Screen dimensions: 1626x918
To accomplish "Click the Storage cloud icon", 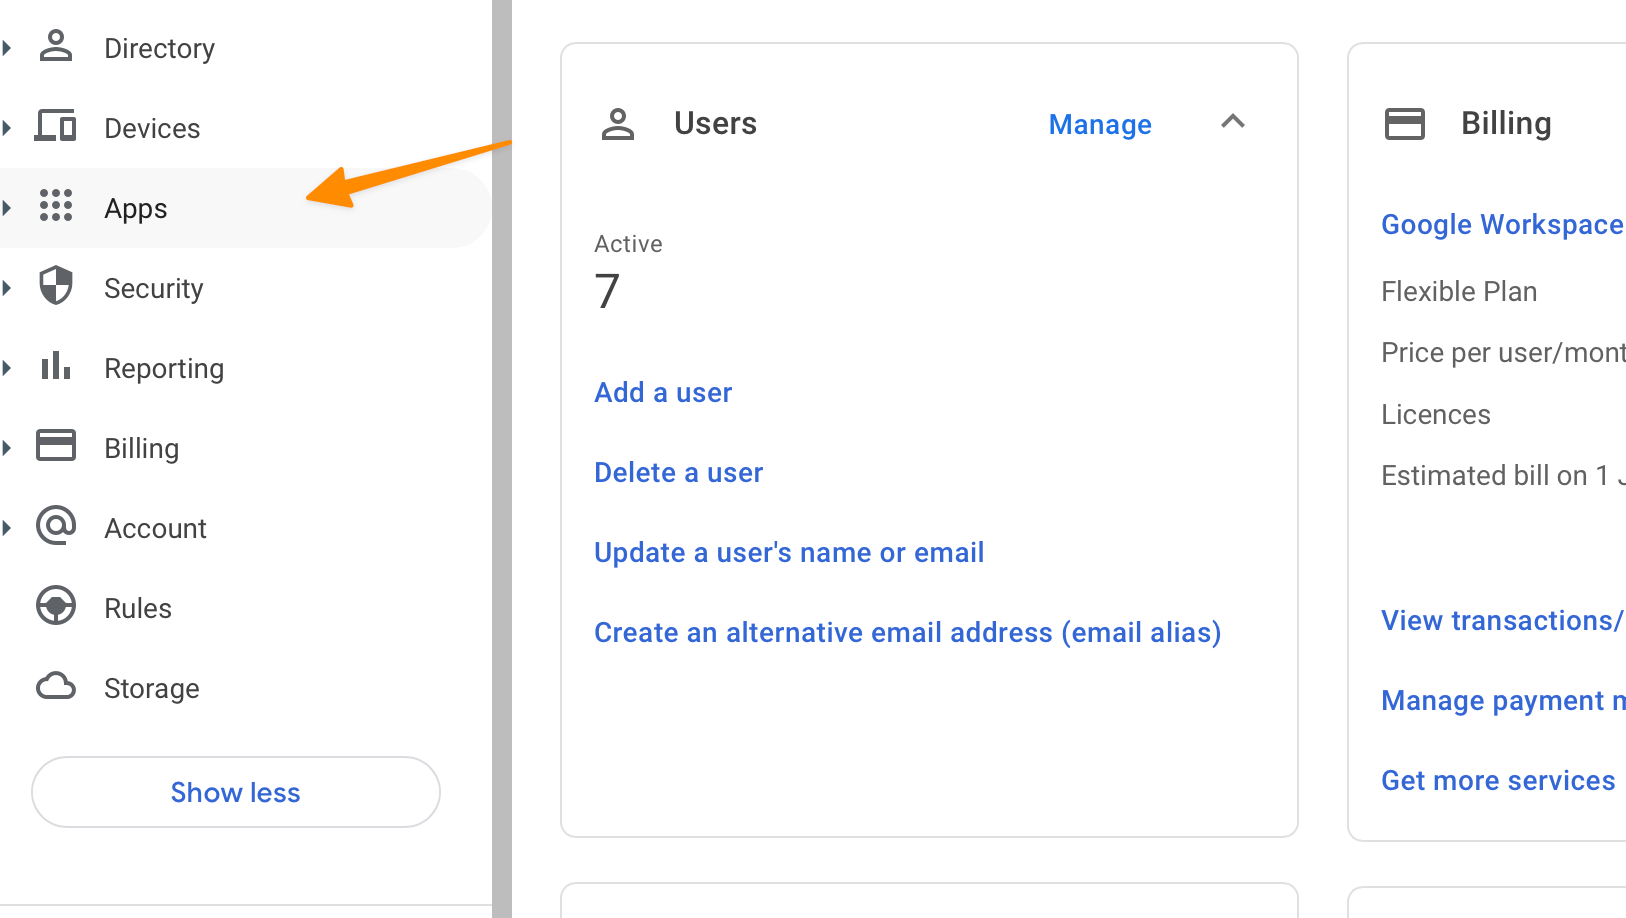I will click(56, 687).
